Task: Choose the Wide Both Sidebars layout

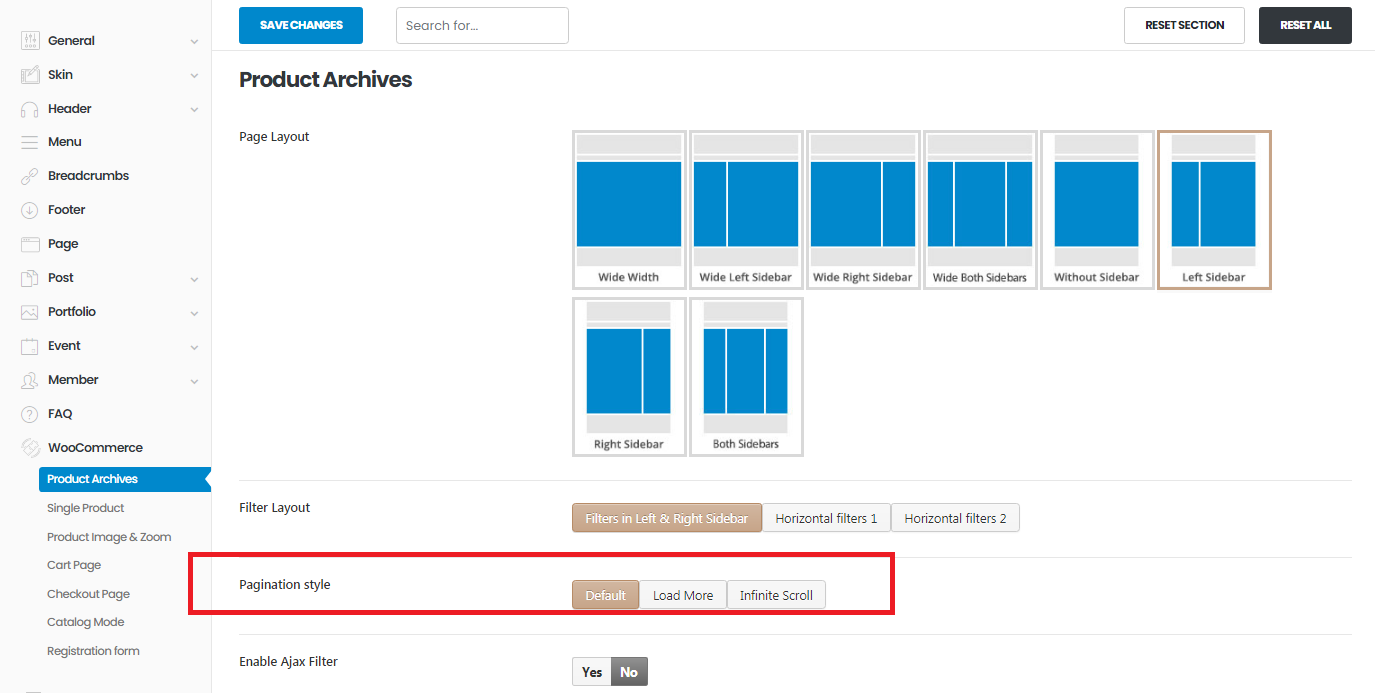Action: click(x=980, y=210)
